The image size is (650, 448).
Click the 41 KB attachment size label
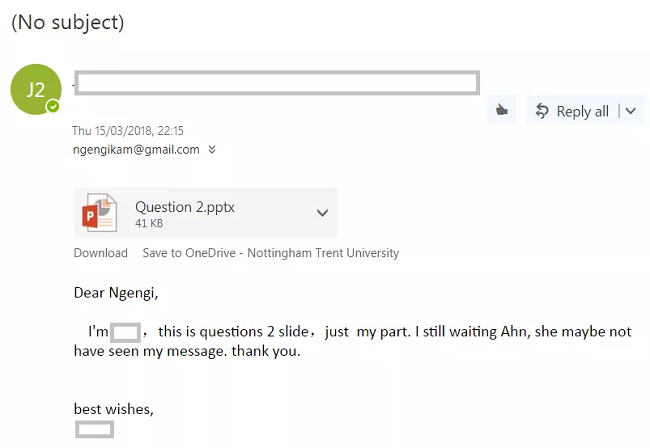tap(149, 223)
